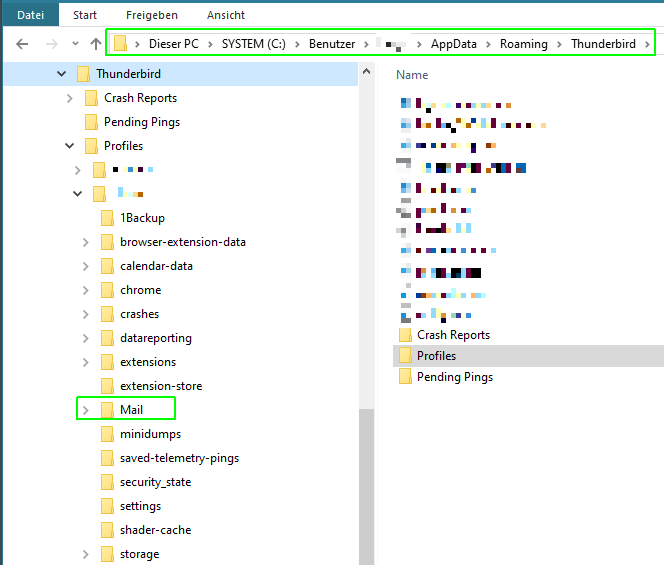Select the calendar-data folder
This screenshot has width=664, height=565.
point(156,266)
